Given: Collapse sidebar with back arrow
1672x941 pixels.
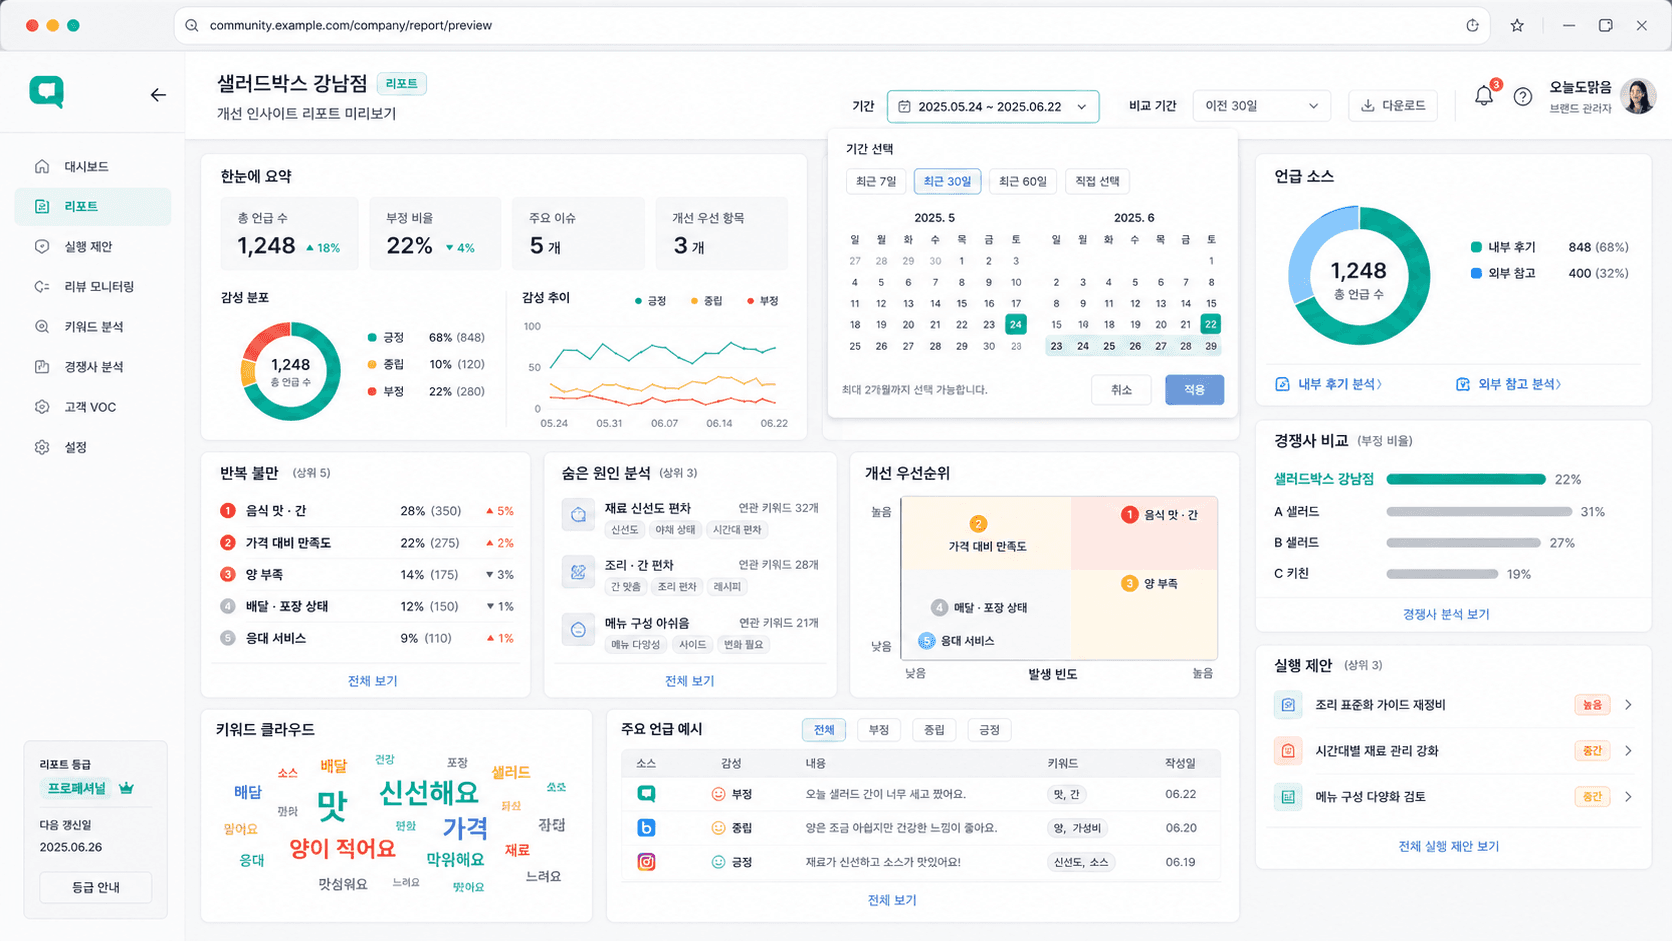Looking at the screenshot, I should [158, 95].
